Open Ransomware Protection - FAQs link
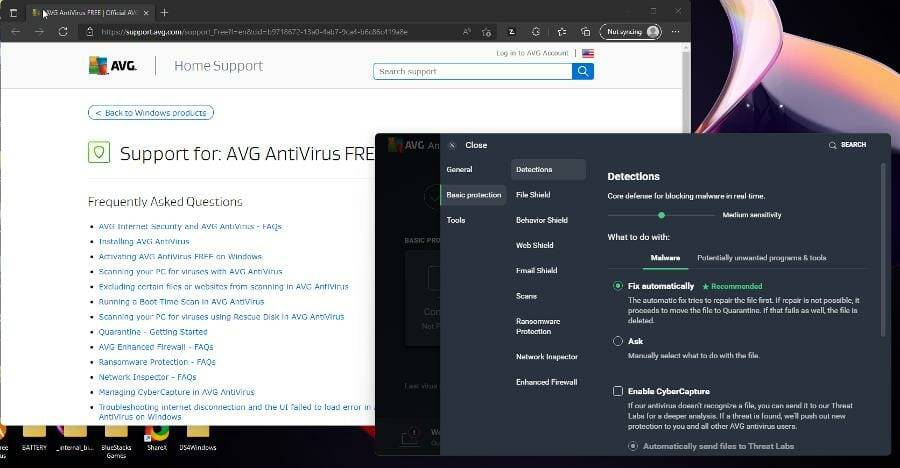 (157, 362)
